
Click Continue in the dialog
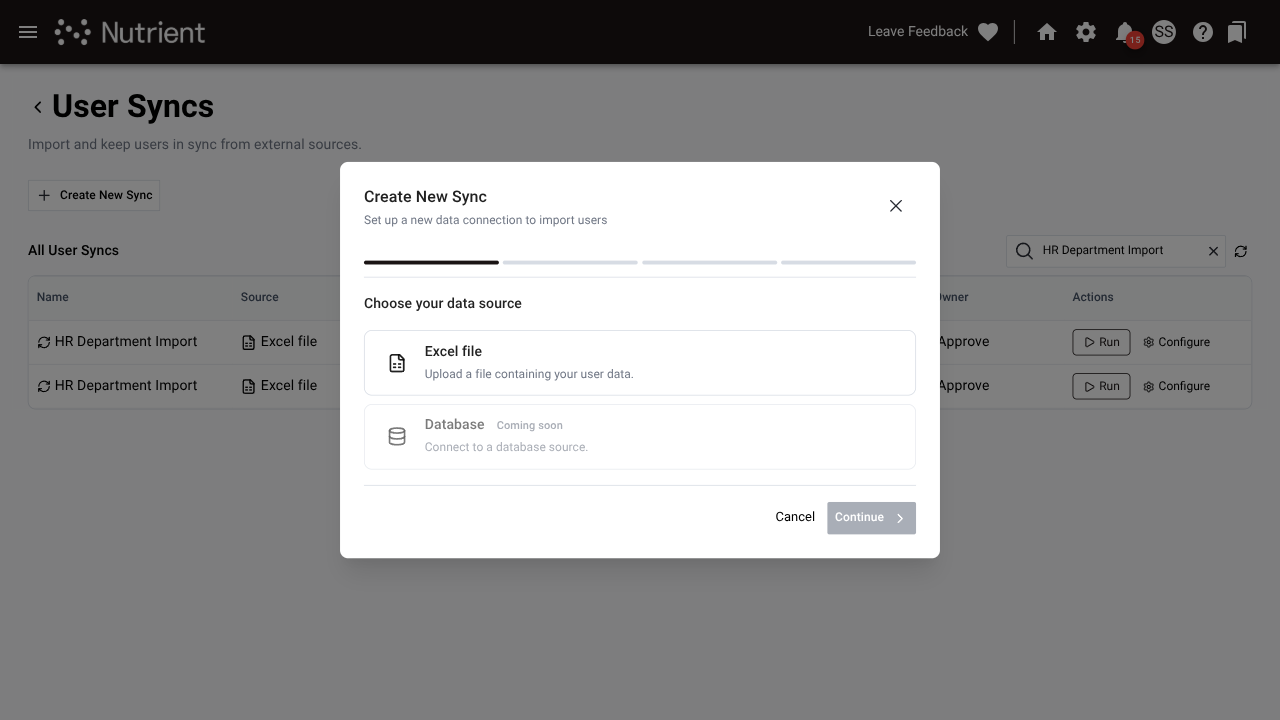[x=870, y=517]
